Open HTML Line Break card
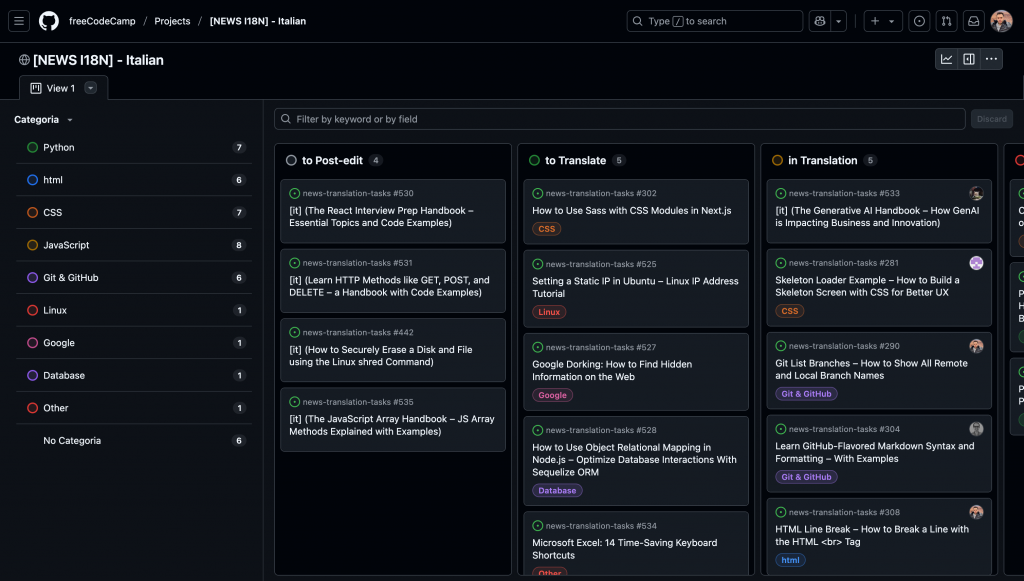This screenshot has height=581, width=1024. (x=879, y=537)
